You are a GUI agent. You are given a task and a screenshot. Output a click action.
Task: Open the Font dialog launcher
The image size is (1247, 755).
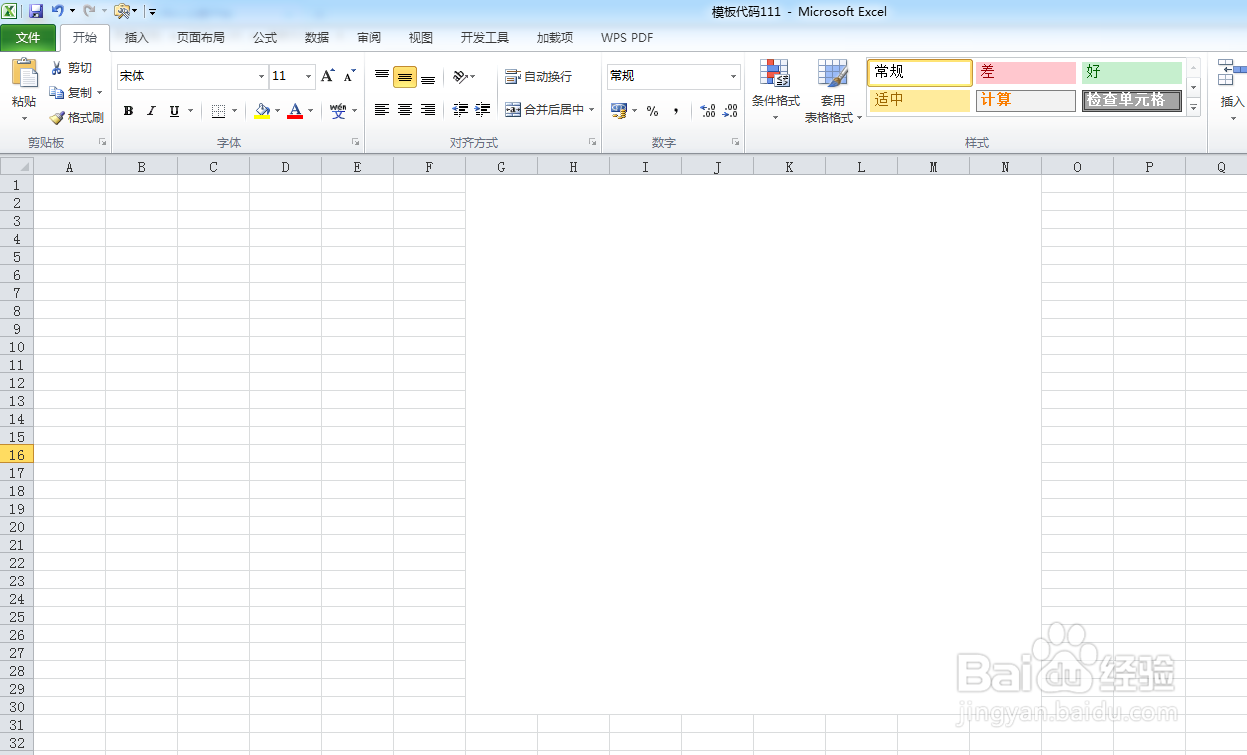[x=355, y=143]
